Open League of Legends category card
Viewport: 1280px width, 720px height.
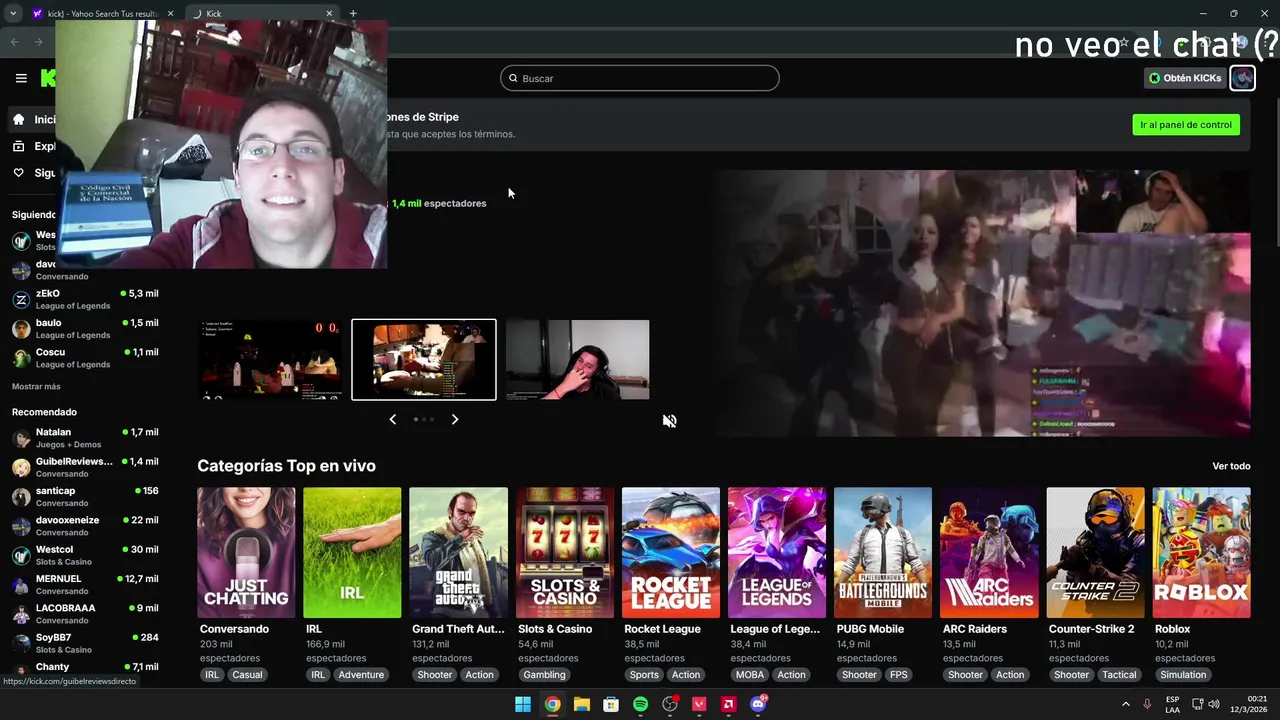[x=777, y=552]
